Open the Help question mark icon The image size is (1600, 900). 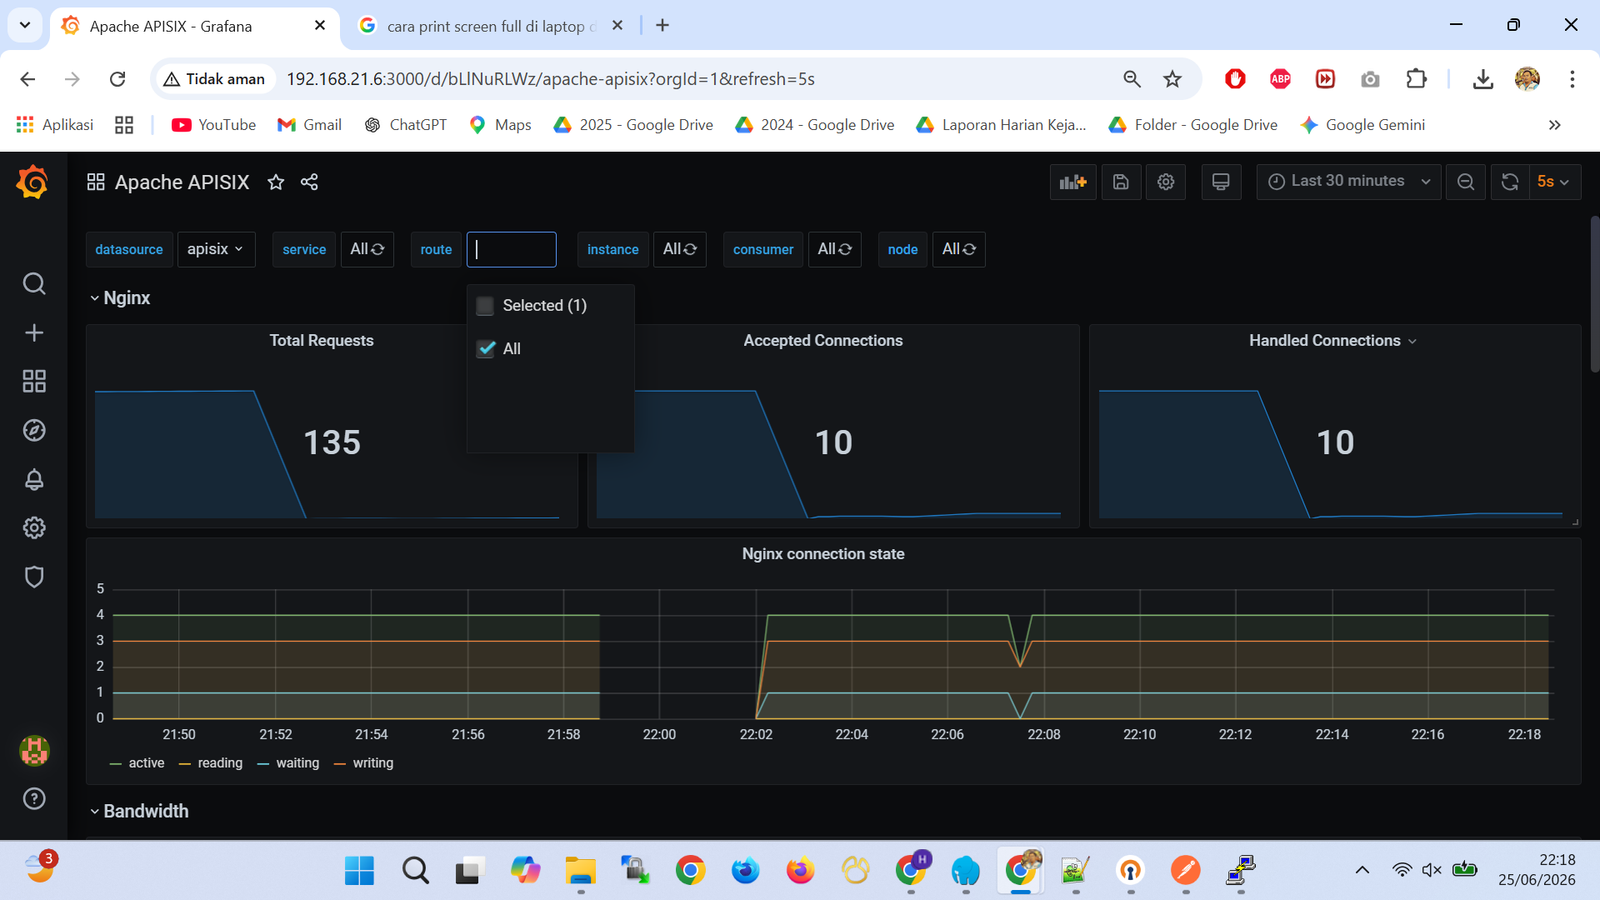(34, 798)
